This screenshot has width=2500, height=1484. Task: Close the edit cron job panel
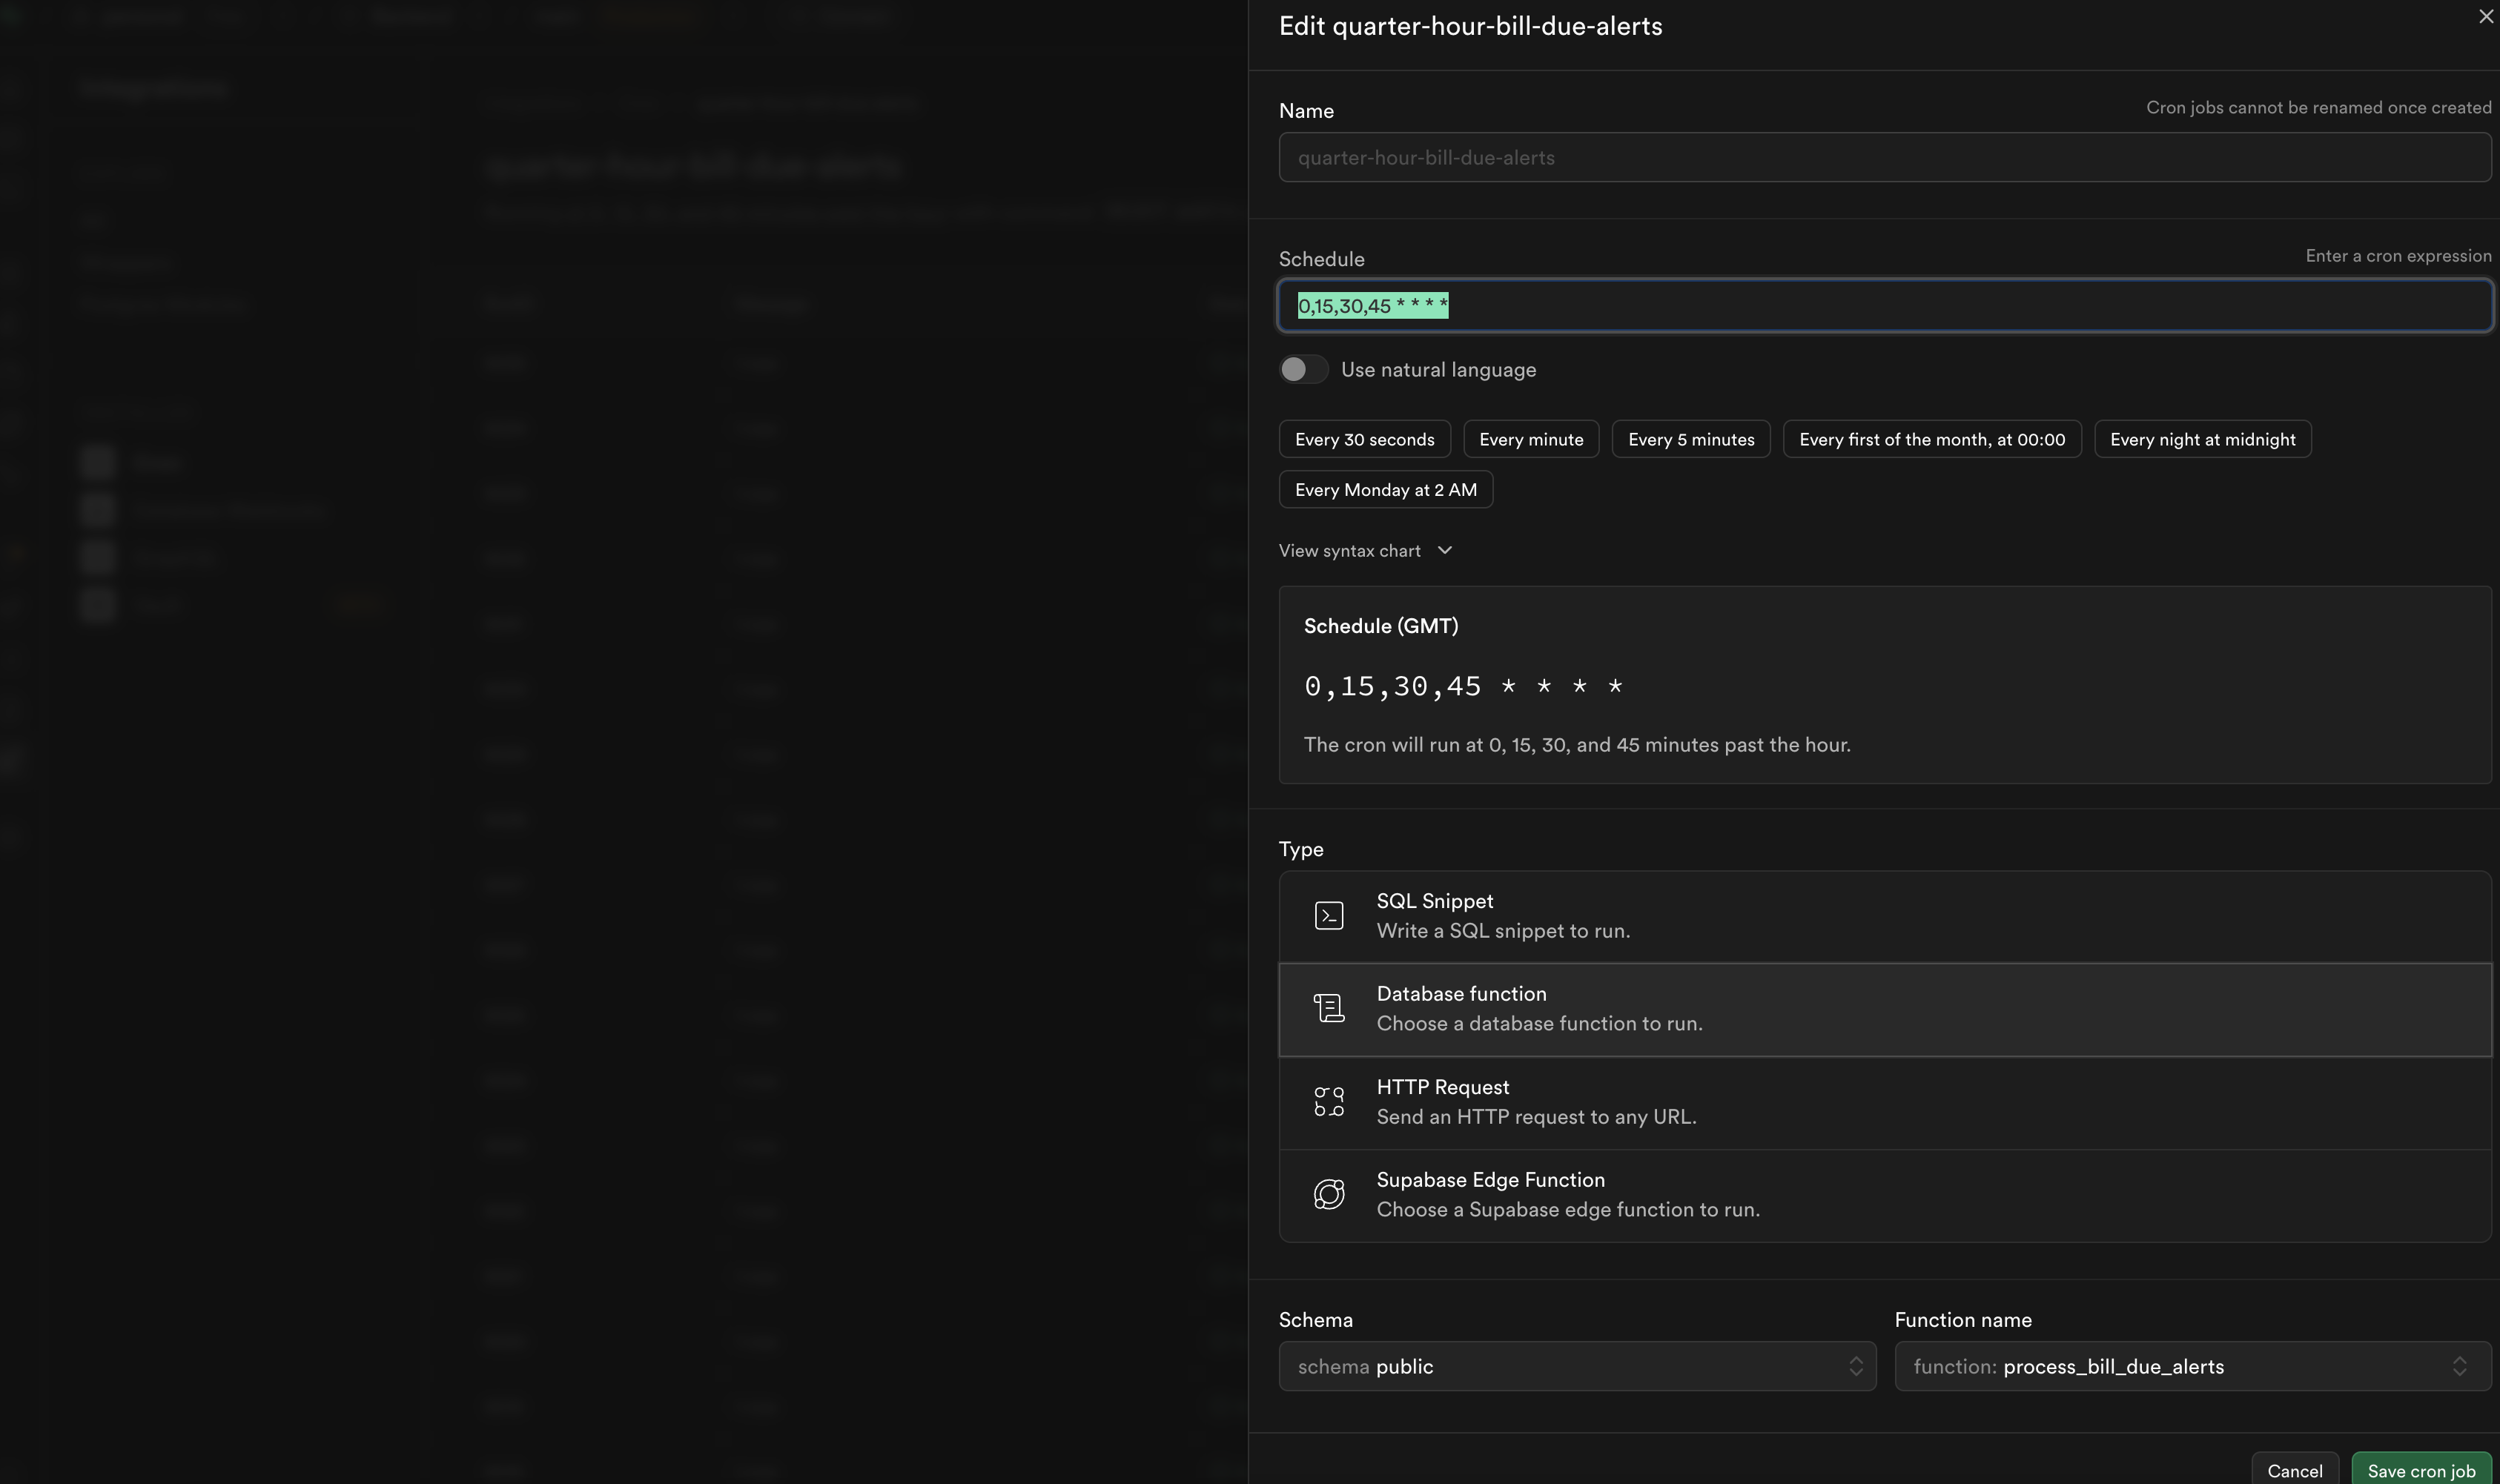pos(2485,16)
